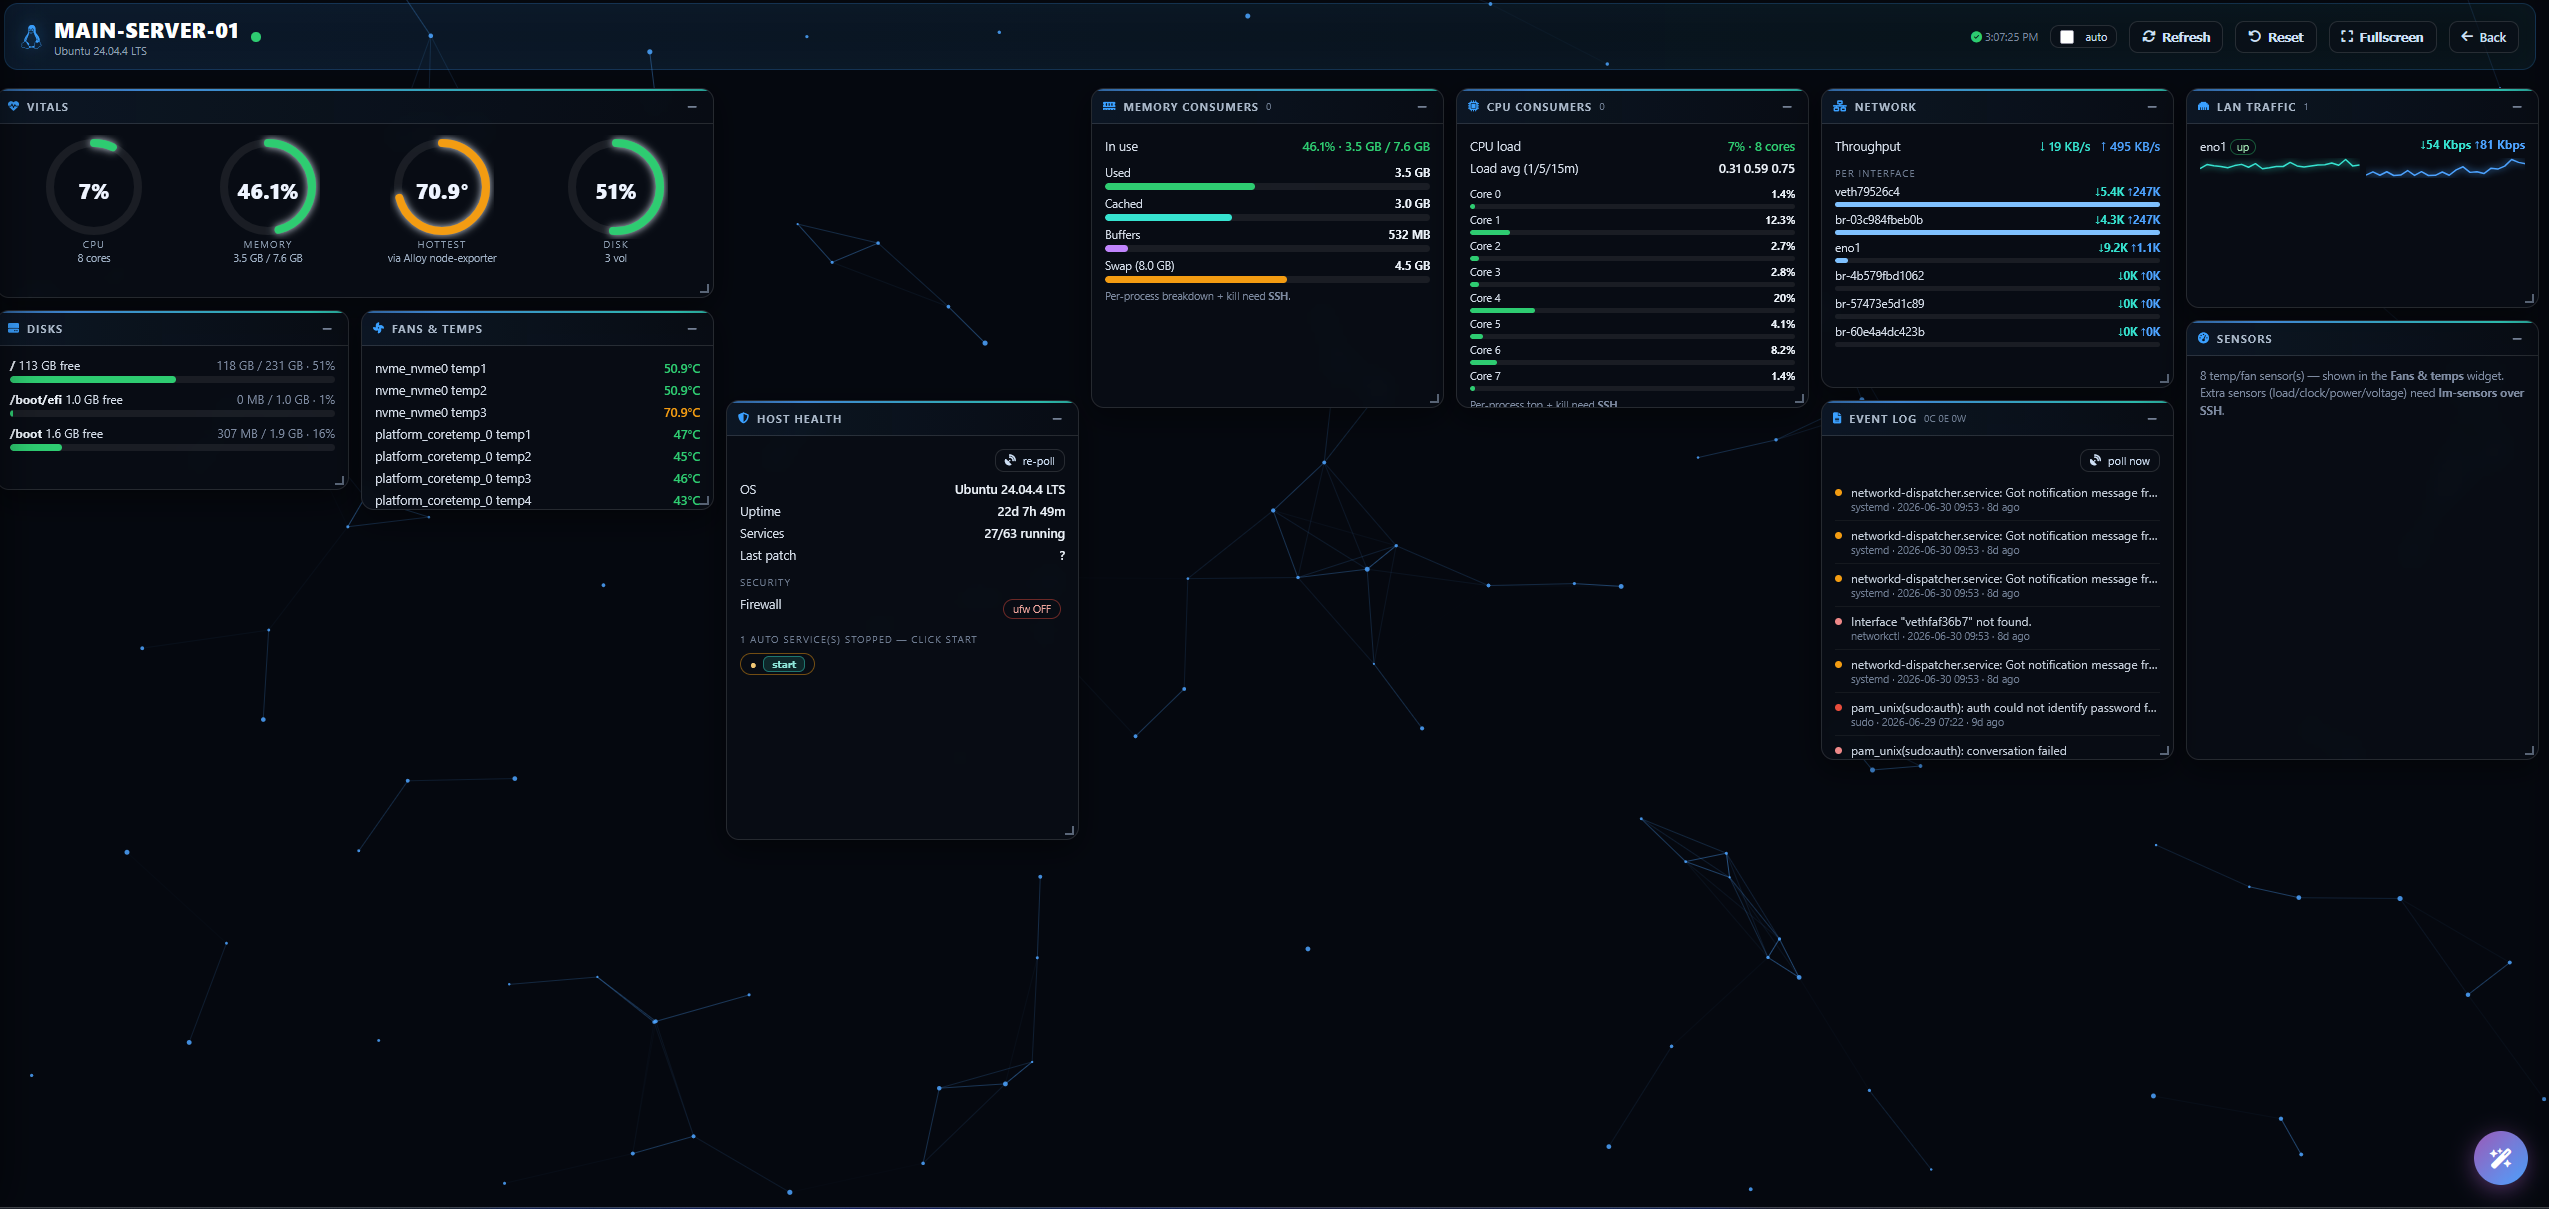Screen dimensions: 2549x1209
Task: Click the Core 4 load bar
Action: pyautogui.click(x=1632, y=311)
